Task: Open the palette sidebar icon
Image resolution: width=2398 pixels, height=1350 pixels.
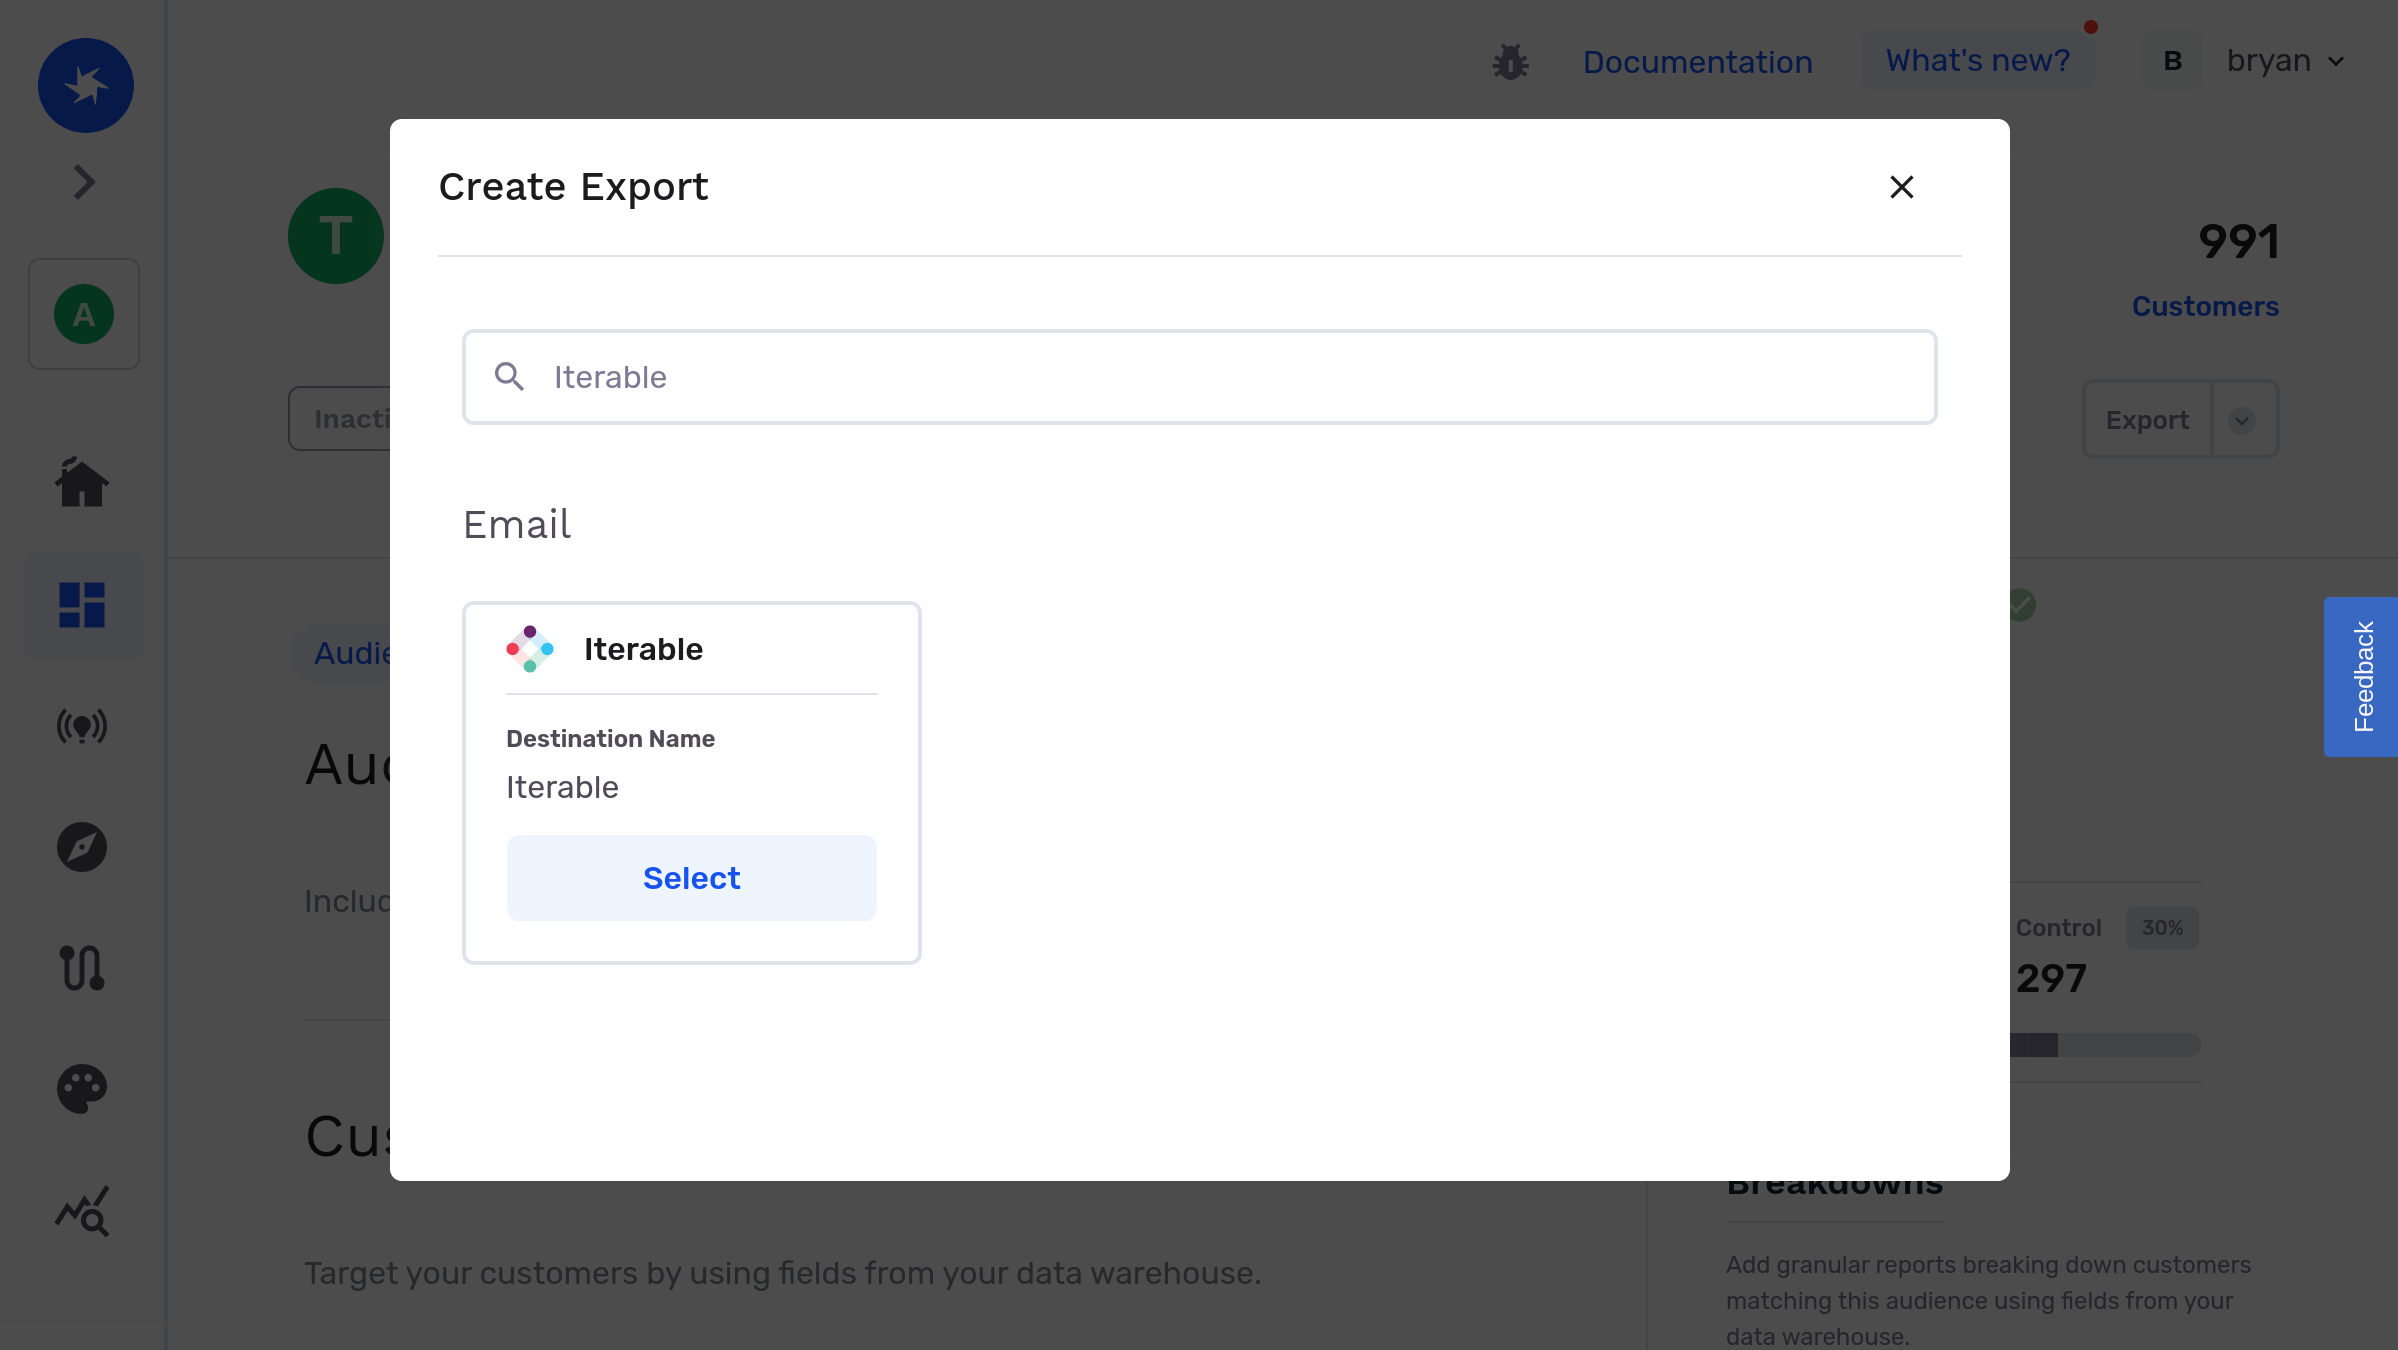Action: [x=82, y=1089]
